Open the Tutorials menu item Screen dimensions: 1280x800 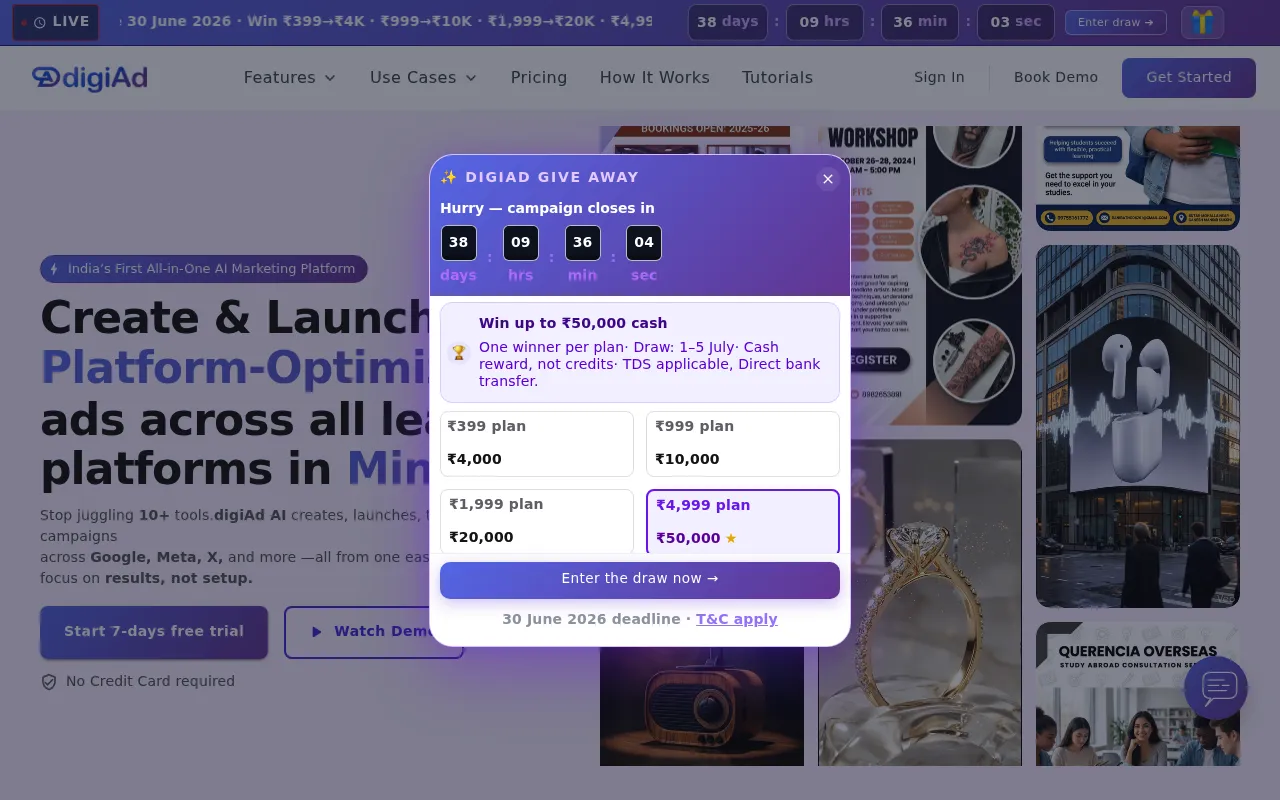click(x=777, y=77)
